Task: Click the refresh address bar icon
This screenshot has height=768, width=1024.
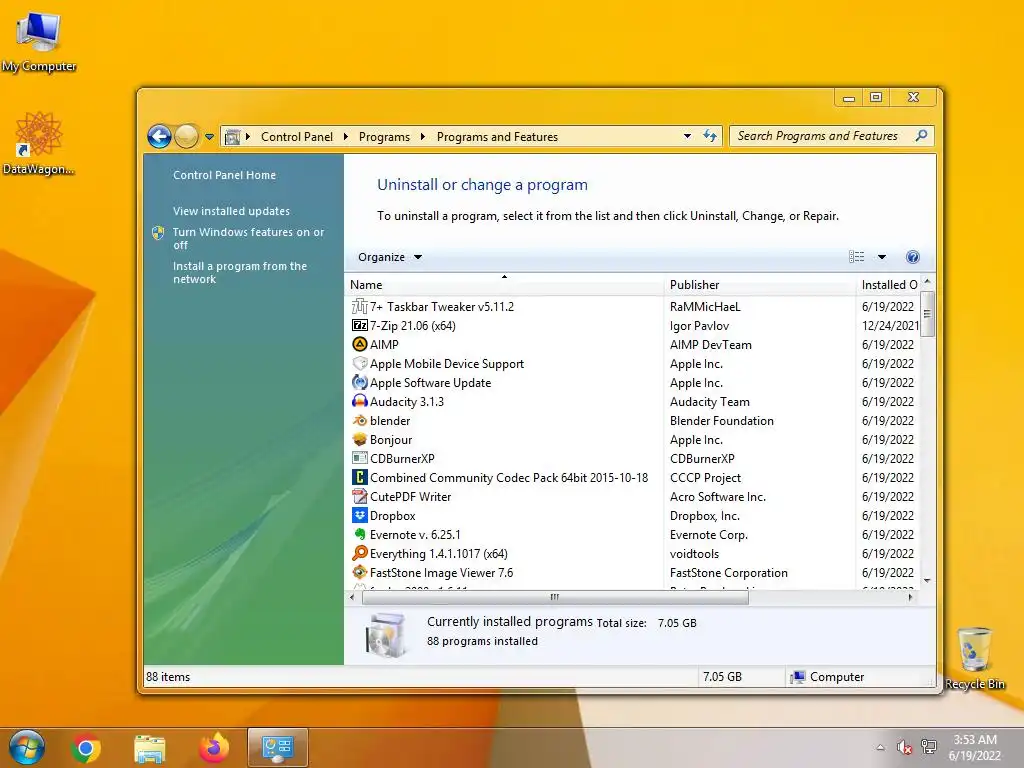Action: click(x=709, y=136)
